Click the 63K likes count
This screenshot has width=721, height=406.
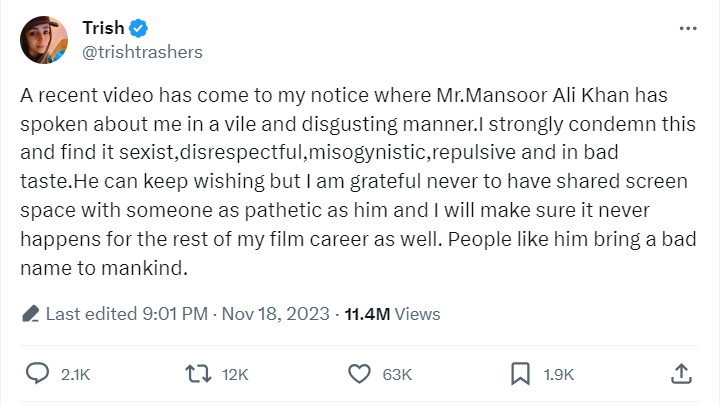[397, 375]
